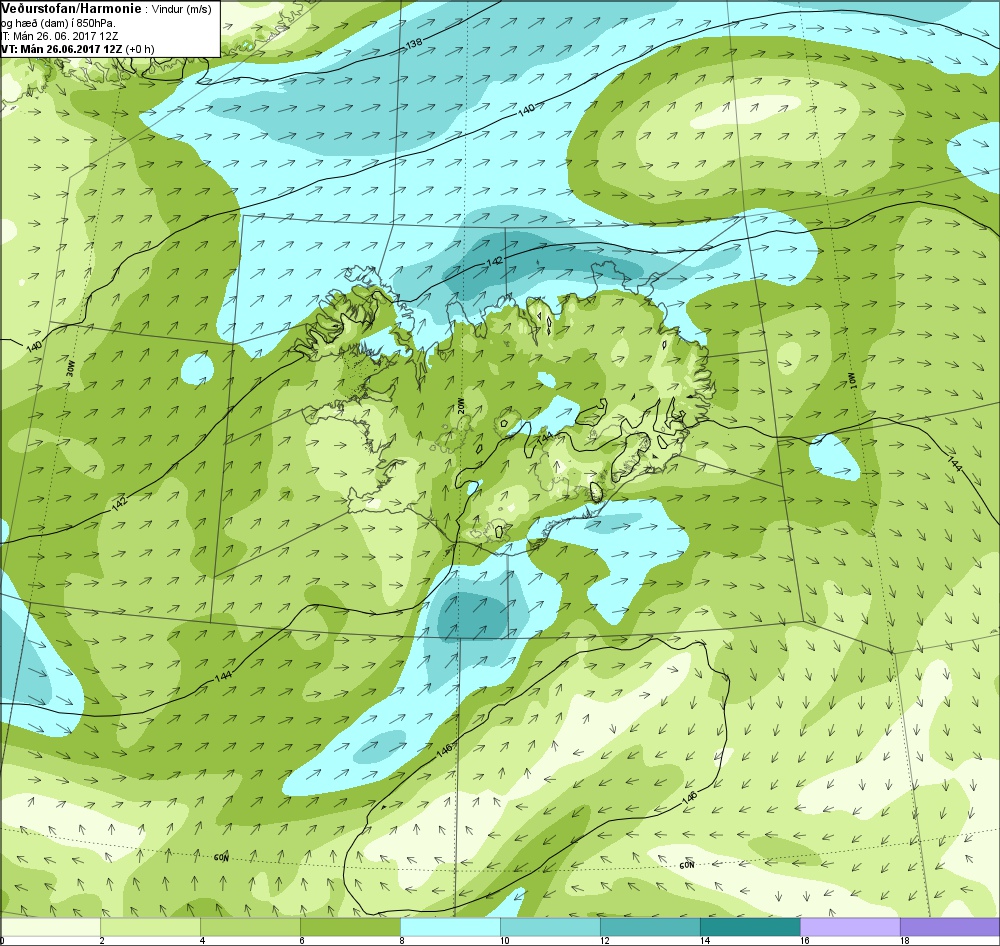The height and width of the screenshot is (946, 1000).
Task: Click the legend tick value 8
Action: pos(402,940)
